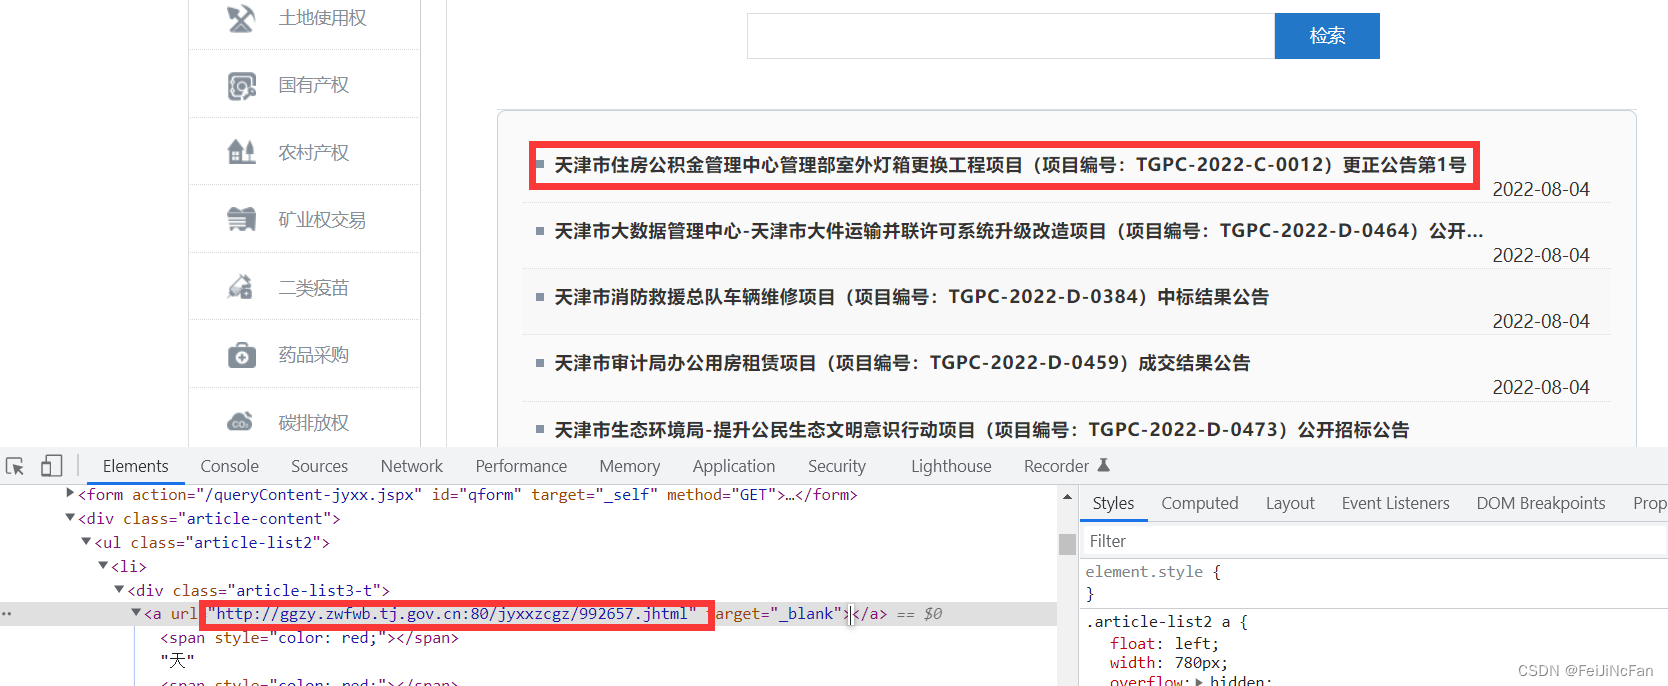
Task: Select the Event Listeners sidebar tab
Action: coord(1395,503)
